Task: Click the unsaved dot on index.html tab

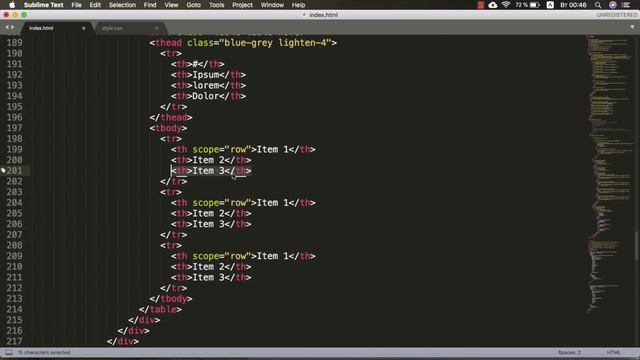Action: tap(84, 28)
